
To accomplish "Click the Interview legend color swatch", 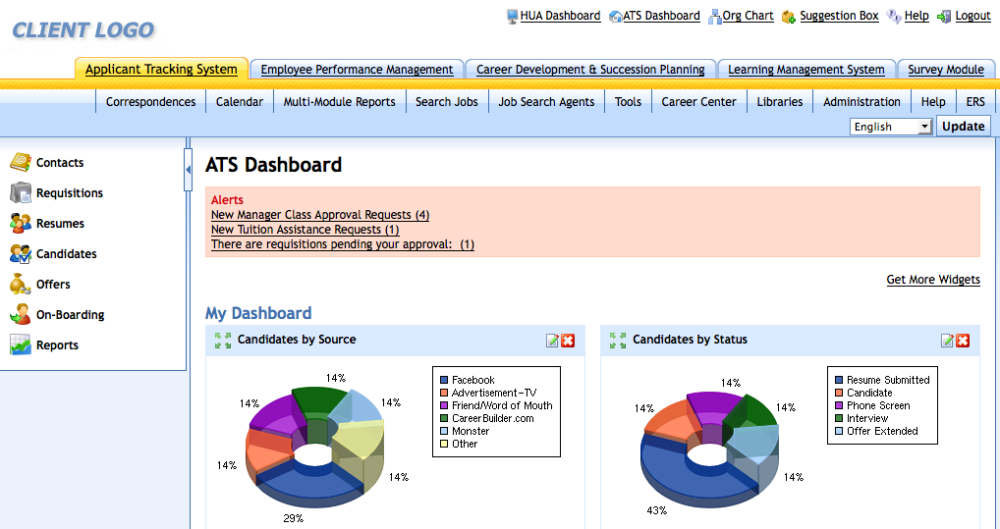I will (x=839, y=419).
